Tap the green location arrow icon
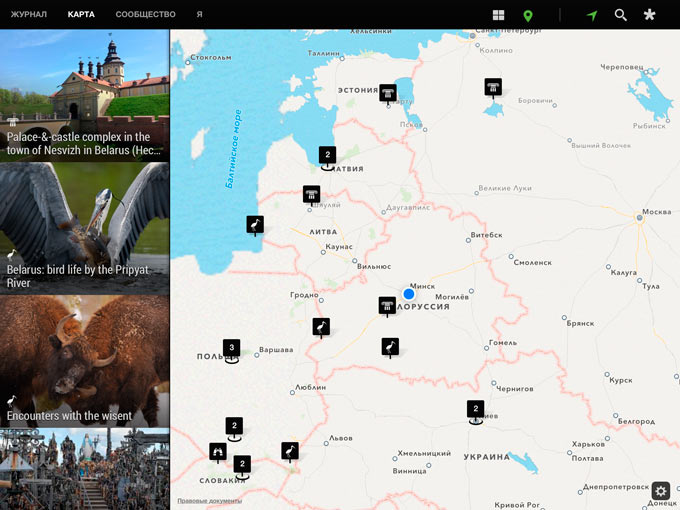This screenshot has height=510, width=680. tap(592, 15)
